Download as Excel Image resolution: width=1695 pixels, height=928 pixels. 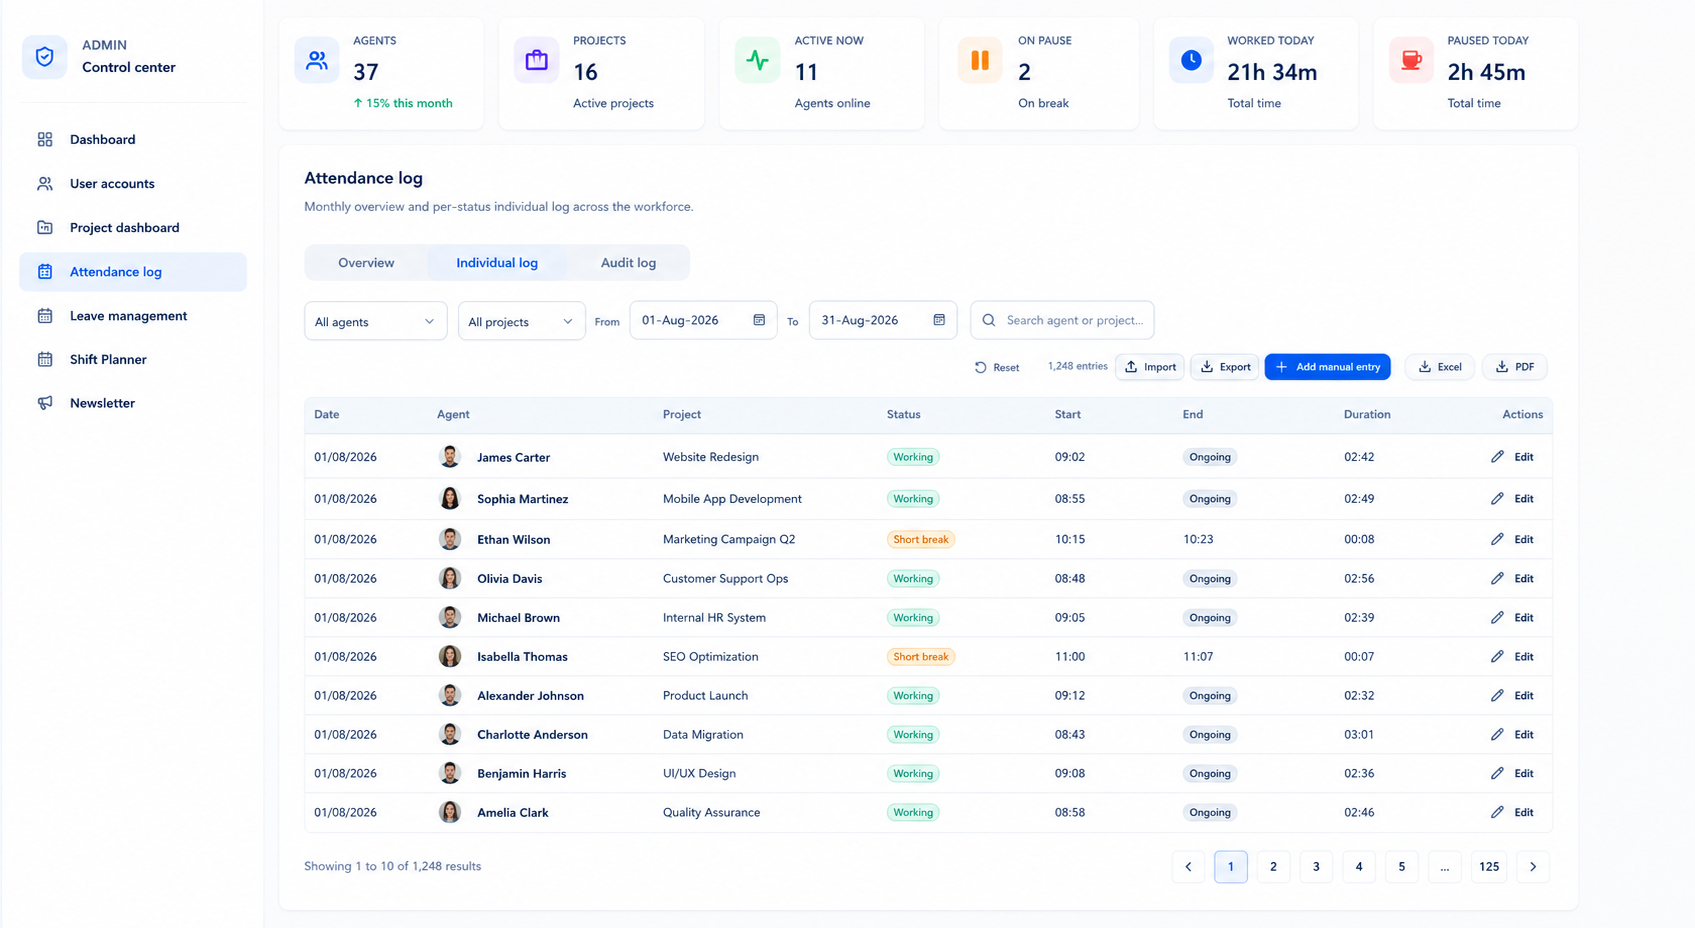tap(1440, 367)
